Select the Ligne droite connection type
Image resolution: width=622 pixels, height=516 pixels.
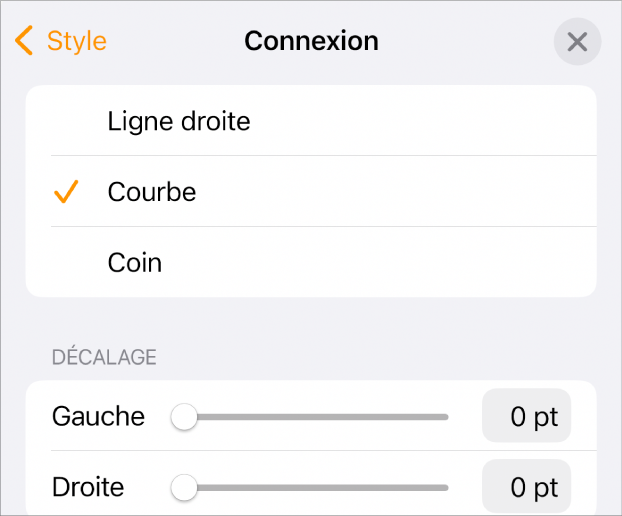[179, 121]
